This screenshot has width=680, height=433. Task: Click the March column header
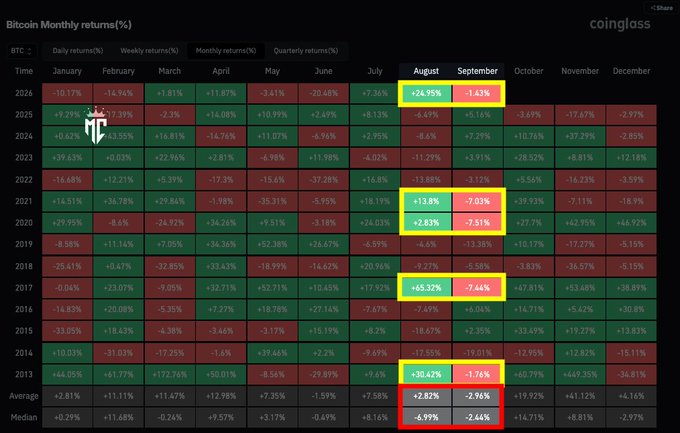(170, 71)
